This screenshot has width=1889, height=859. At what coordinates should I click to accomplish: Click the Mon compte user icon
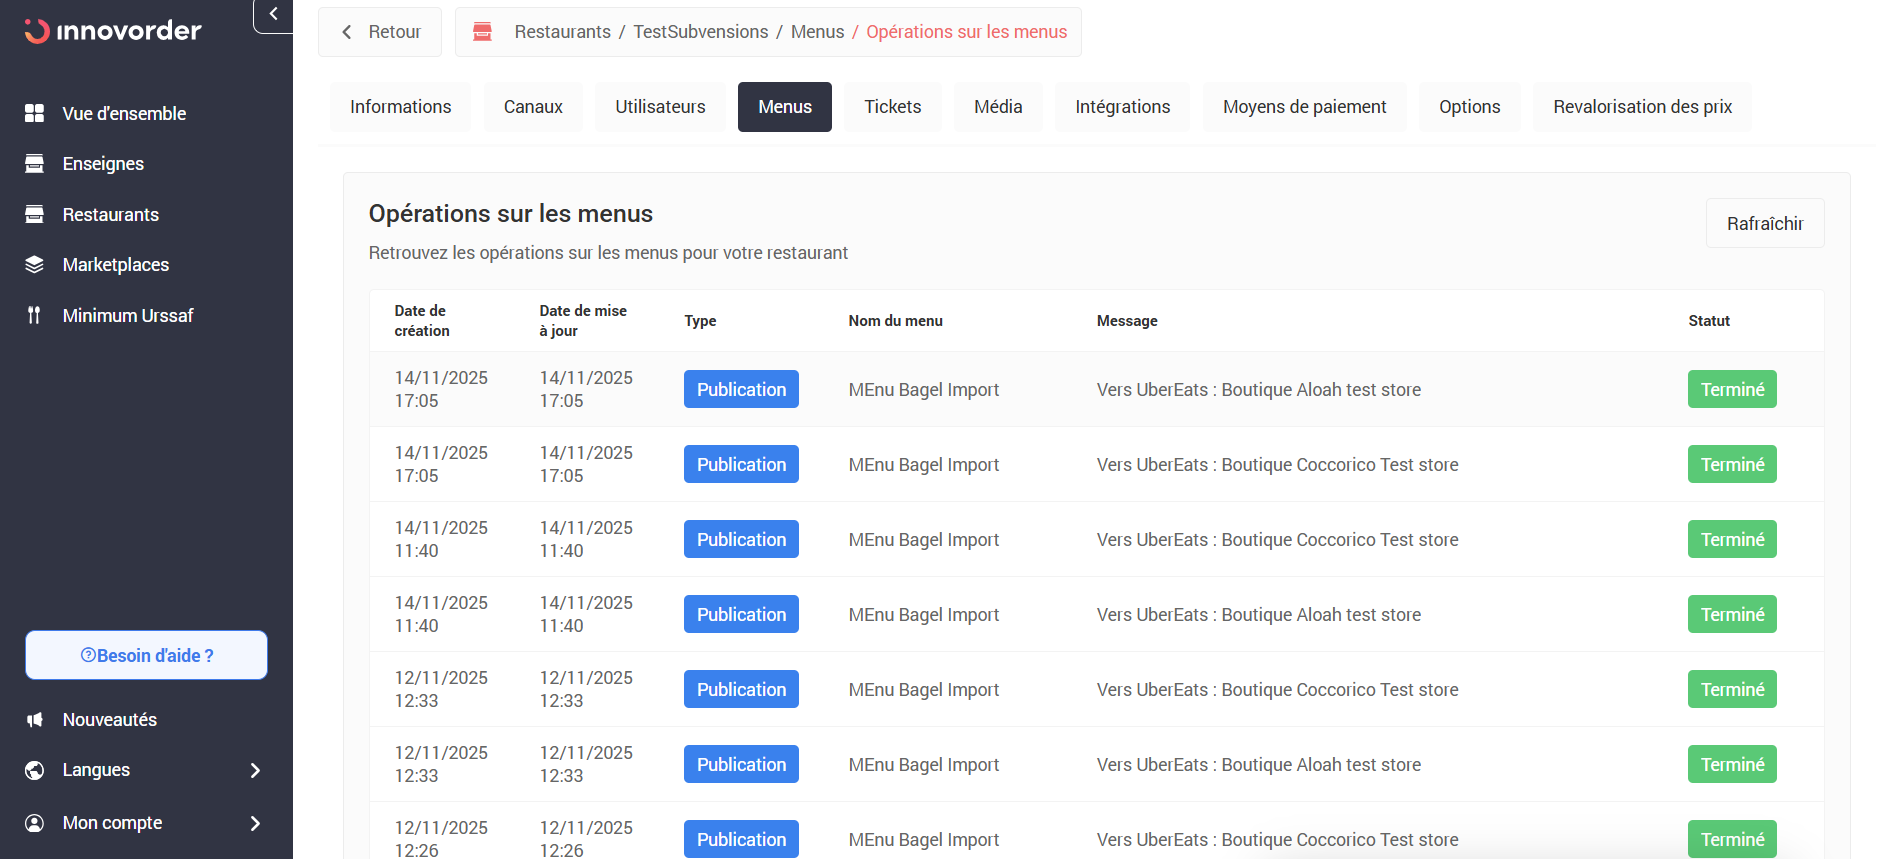(x=35, y=823)
